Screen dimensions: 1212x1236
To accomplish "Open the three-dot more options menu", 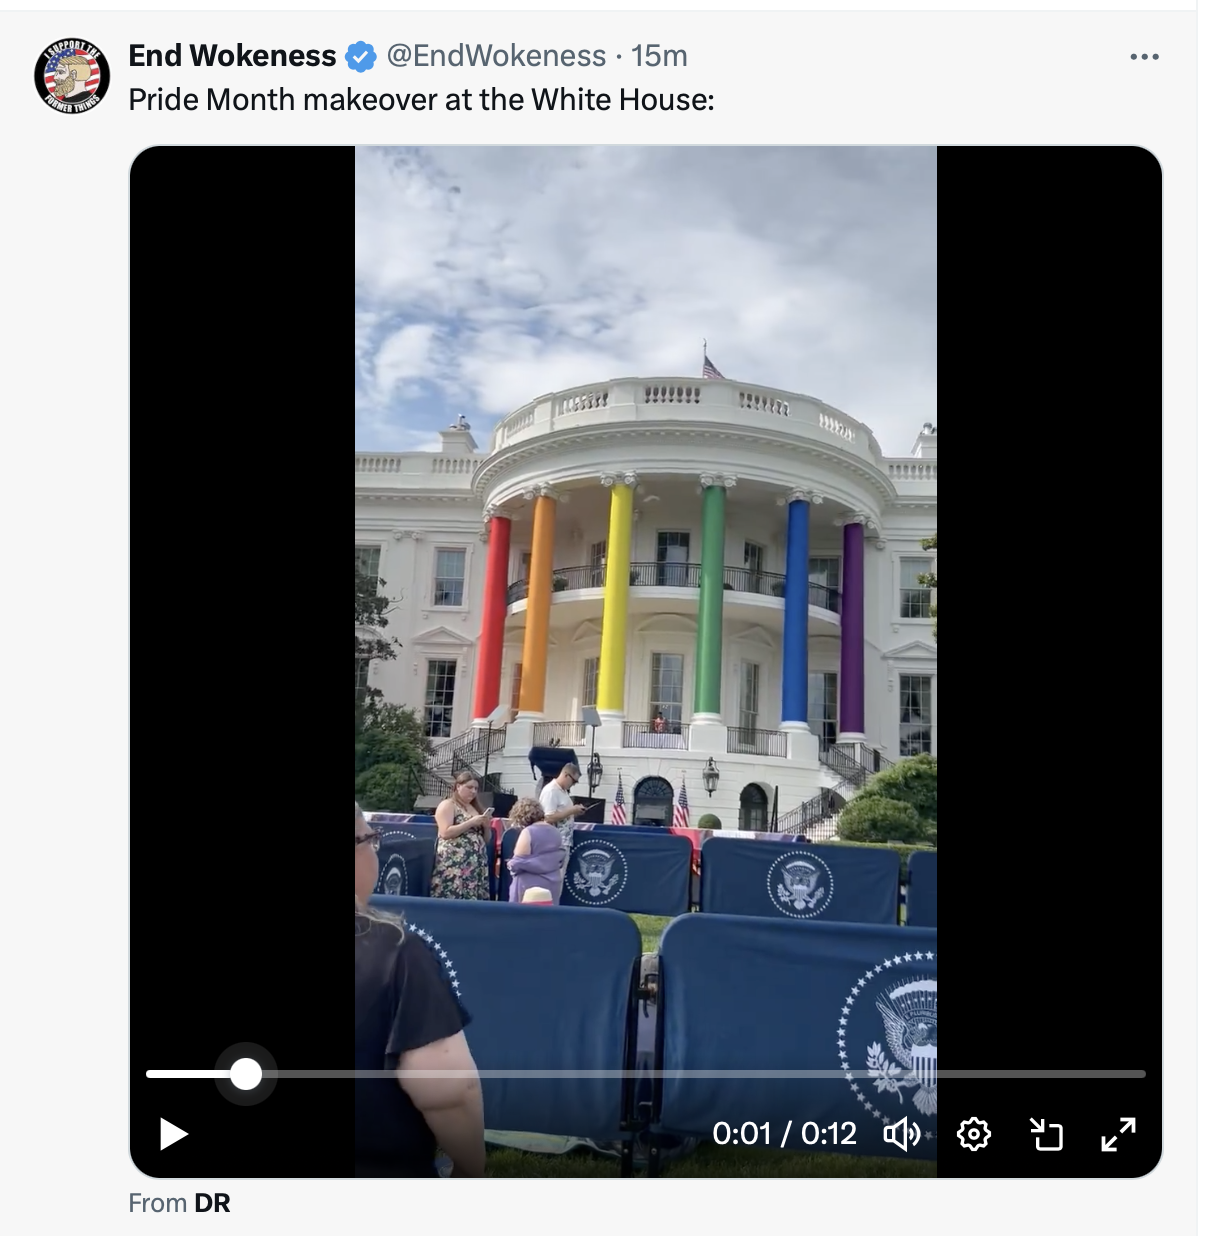I will click(x=1144, y=57).
